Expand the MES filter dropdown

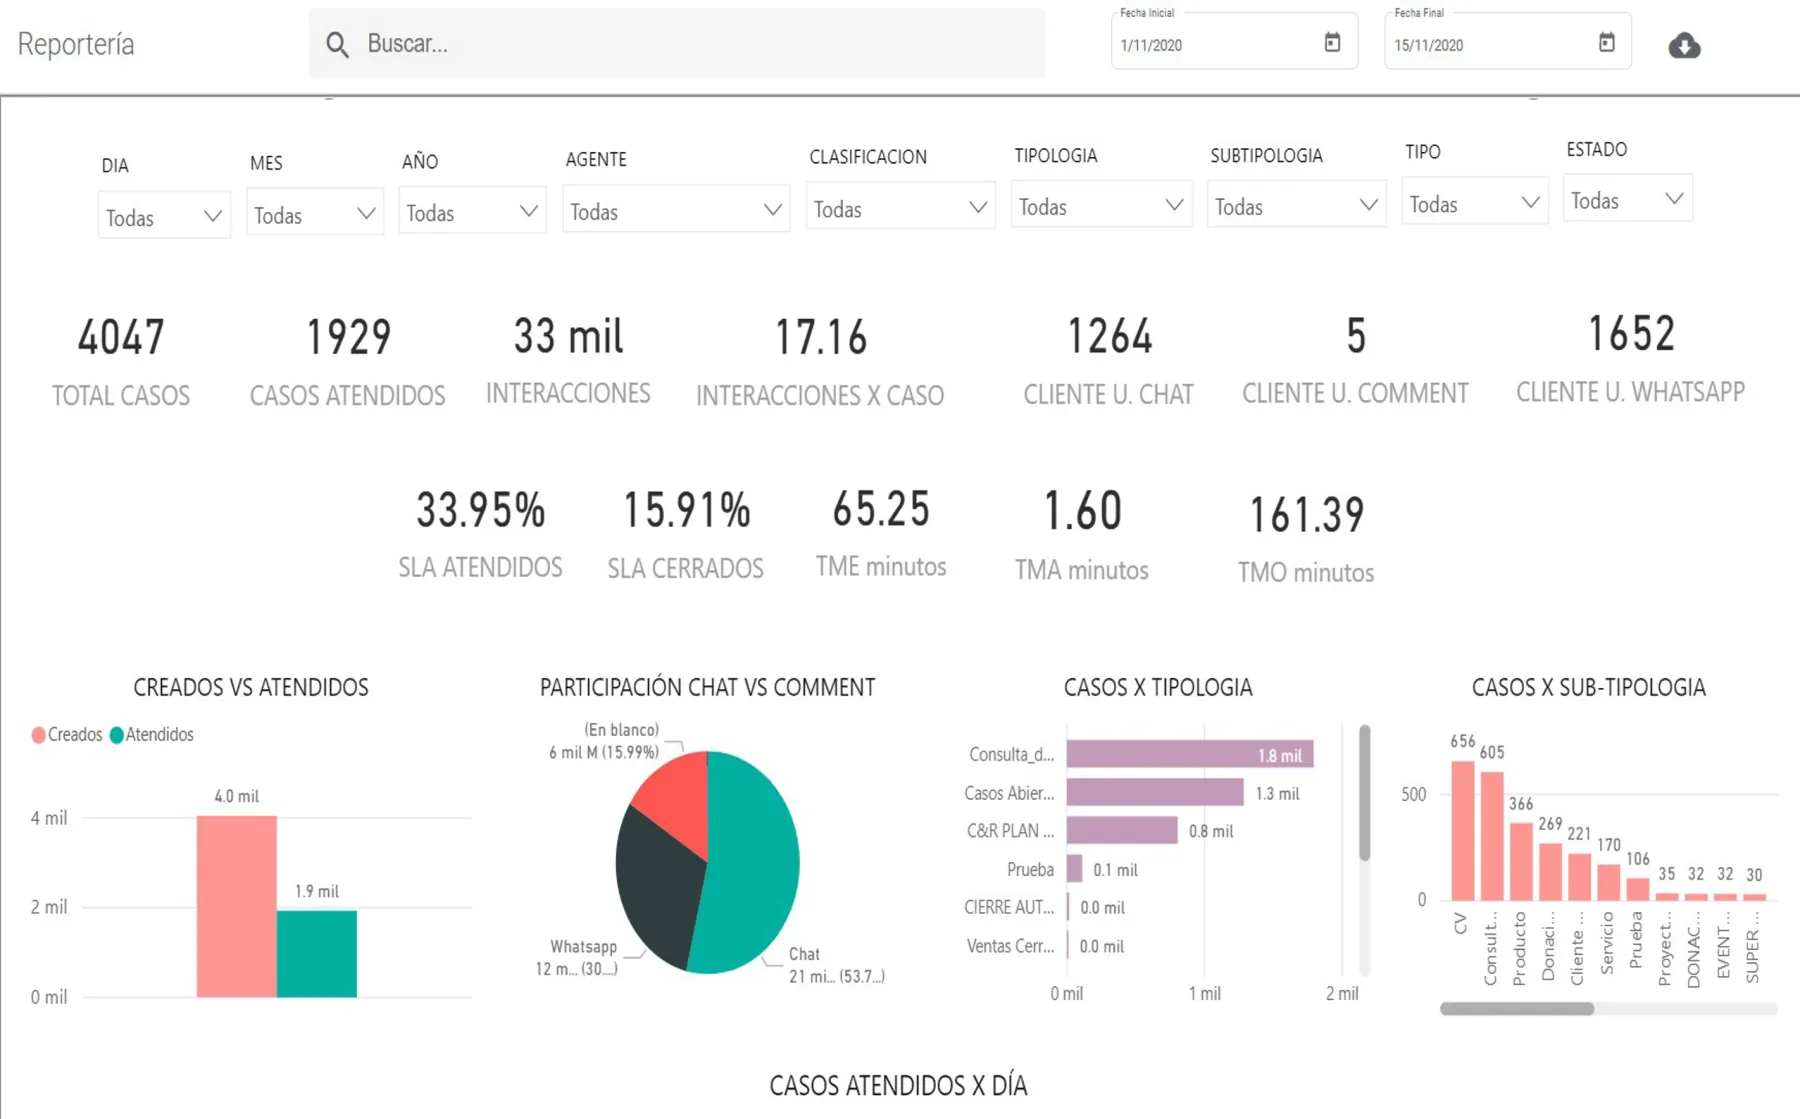pyautogui.click(x=315, y=213)
